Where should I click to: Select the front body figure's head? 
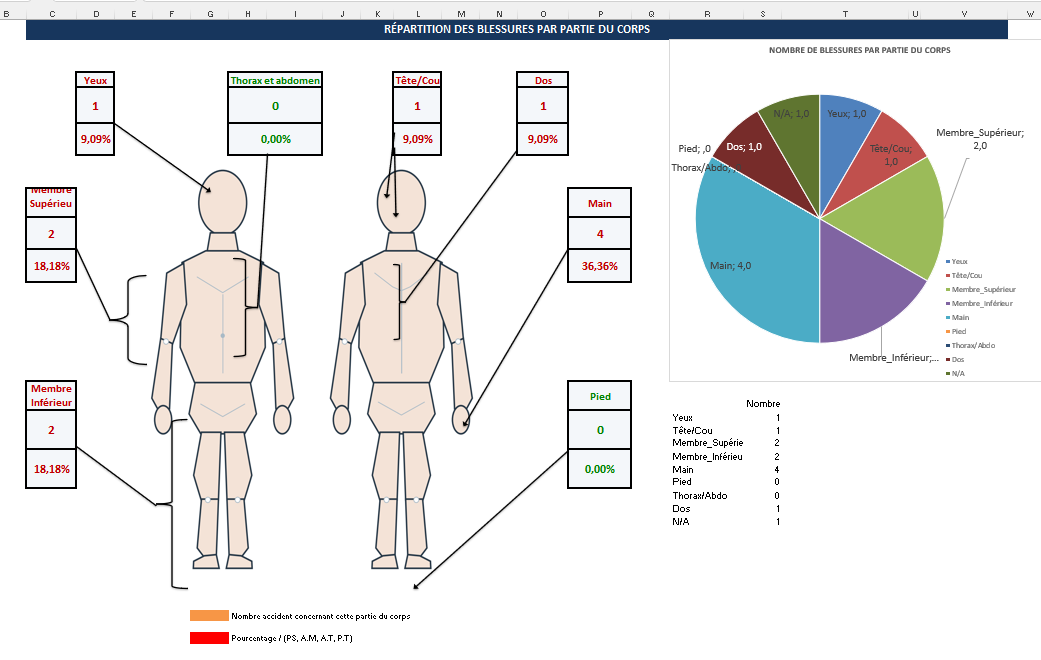click(223, 202)
